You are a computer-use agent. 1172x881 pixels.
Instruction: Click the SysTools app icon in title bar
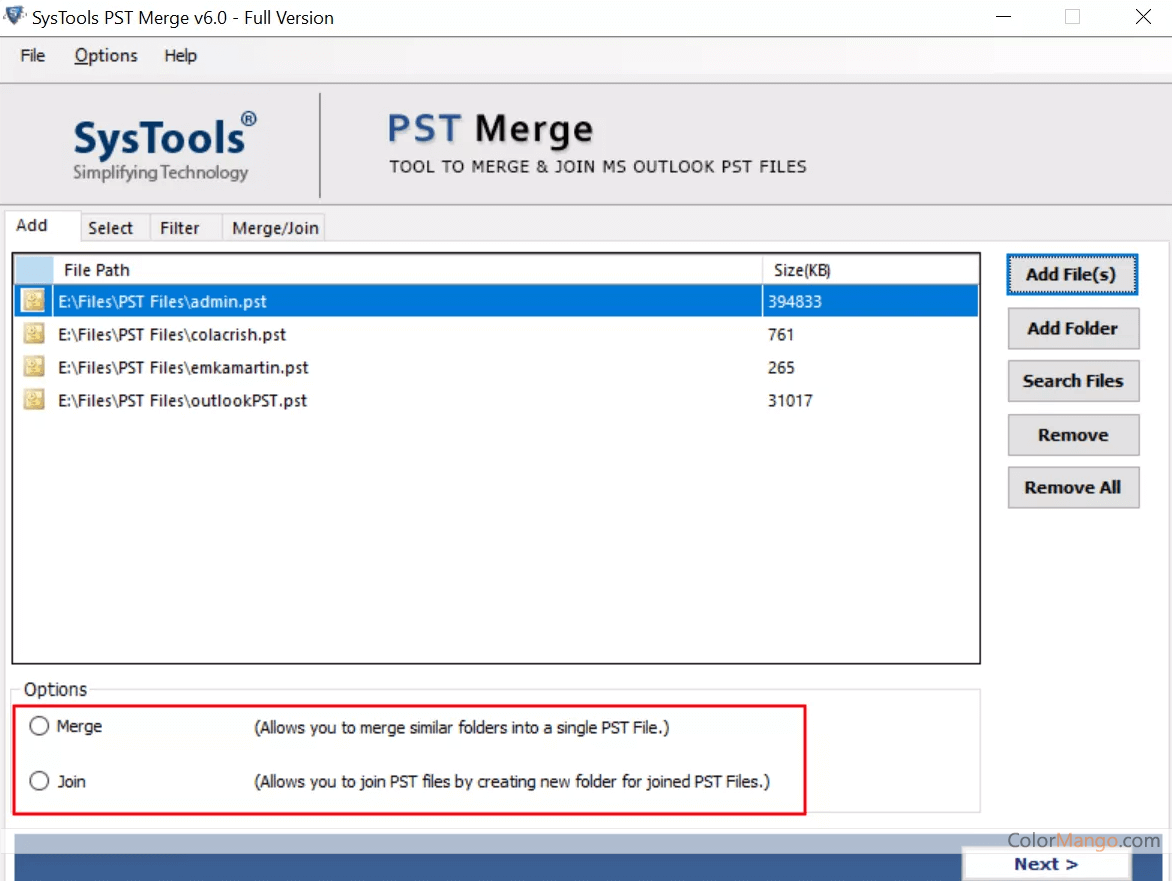pos(15,17)
